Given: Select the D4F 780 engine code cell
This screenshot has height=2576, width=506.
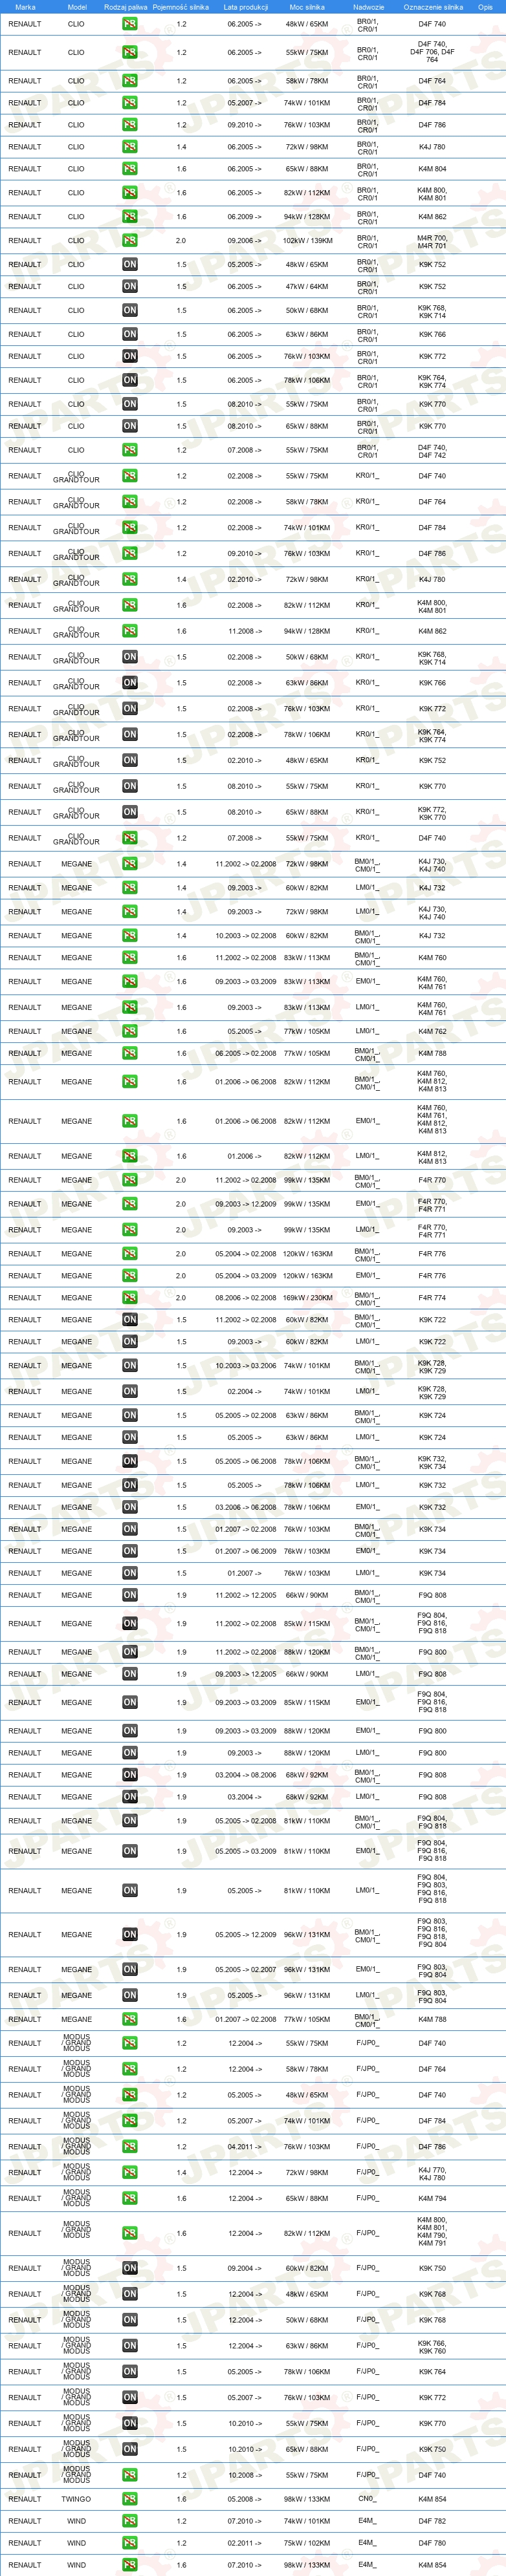Looking at the screenshot, I should pos(432,2543).
